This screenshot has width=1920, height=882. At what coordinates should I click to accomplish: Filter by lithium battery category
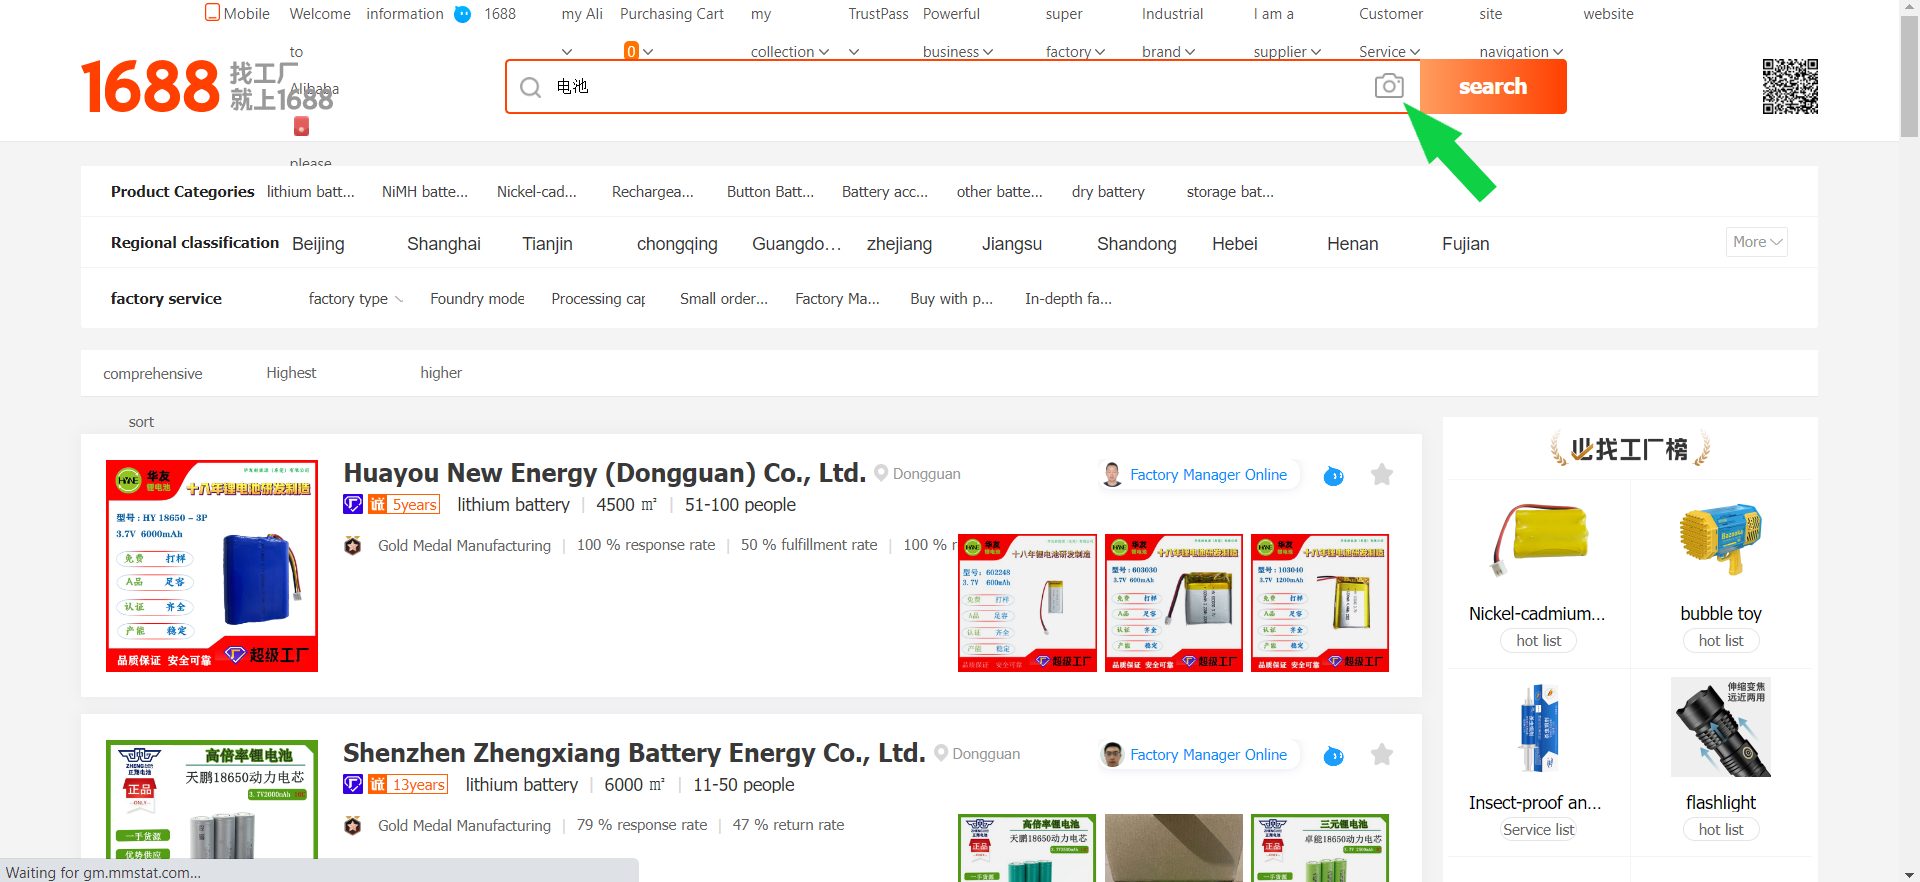[x=311, y=192]
